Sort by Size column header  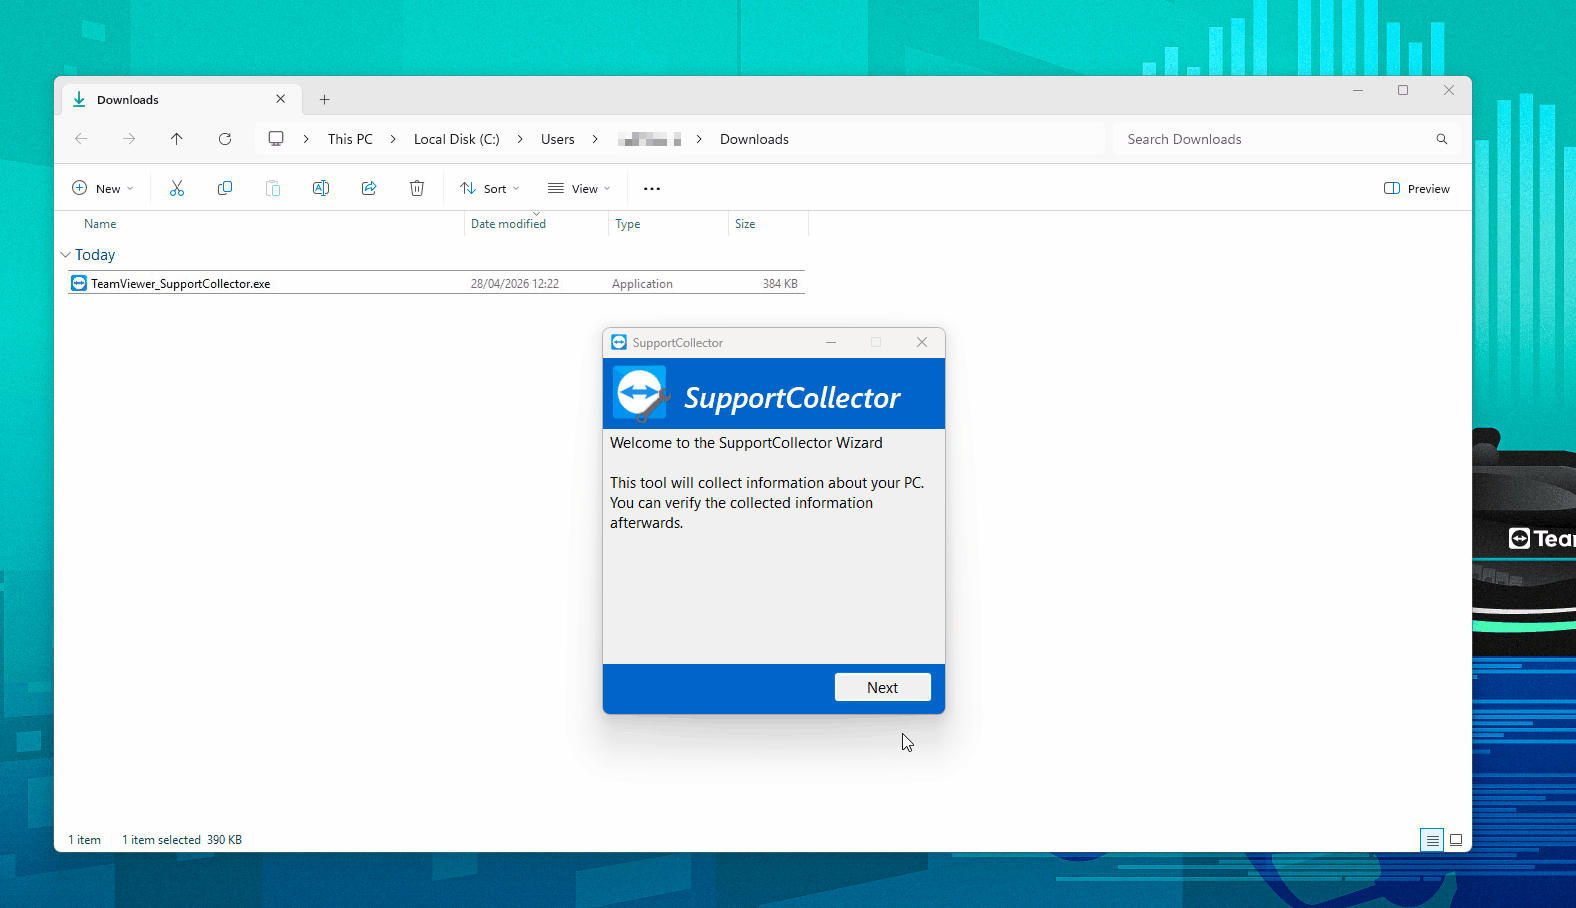coord(745,224)
